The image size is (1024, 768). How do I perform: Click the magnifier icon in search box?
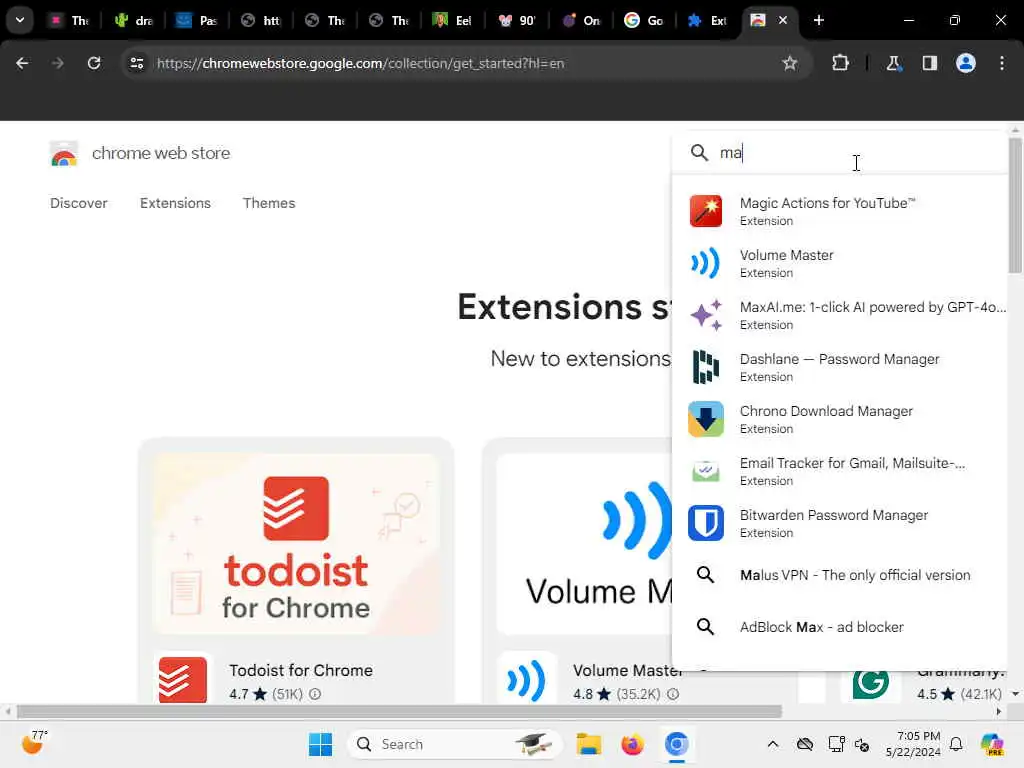click(x=699, y=153)
